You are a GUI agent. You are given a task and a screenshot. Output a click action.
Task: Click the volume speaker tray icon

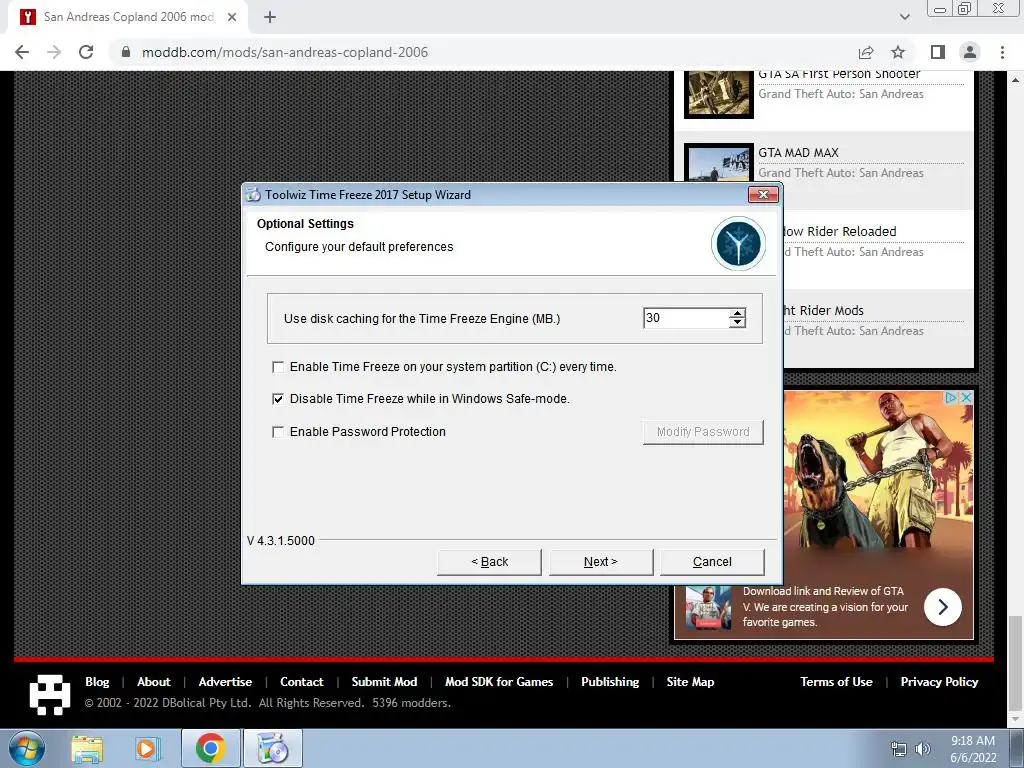click(x=922, y=749)
